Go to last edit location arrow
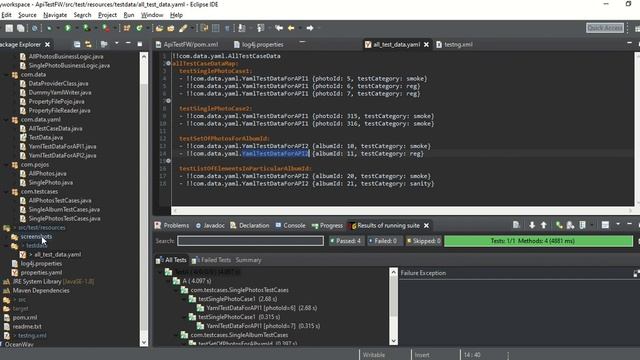This screenshot has width=640, height=360. click(279, 28)
